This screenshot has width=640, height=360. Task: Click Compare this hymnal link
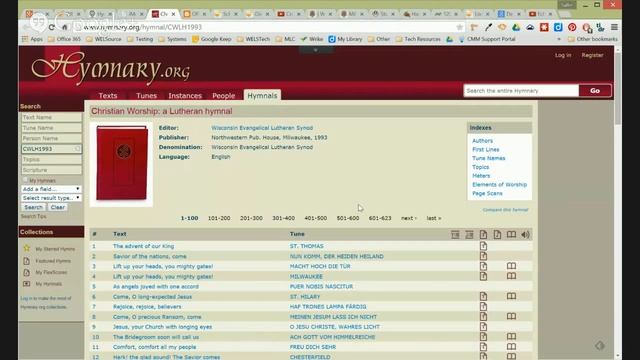[x=505, y=210]
